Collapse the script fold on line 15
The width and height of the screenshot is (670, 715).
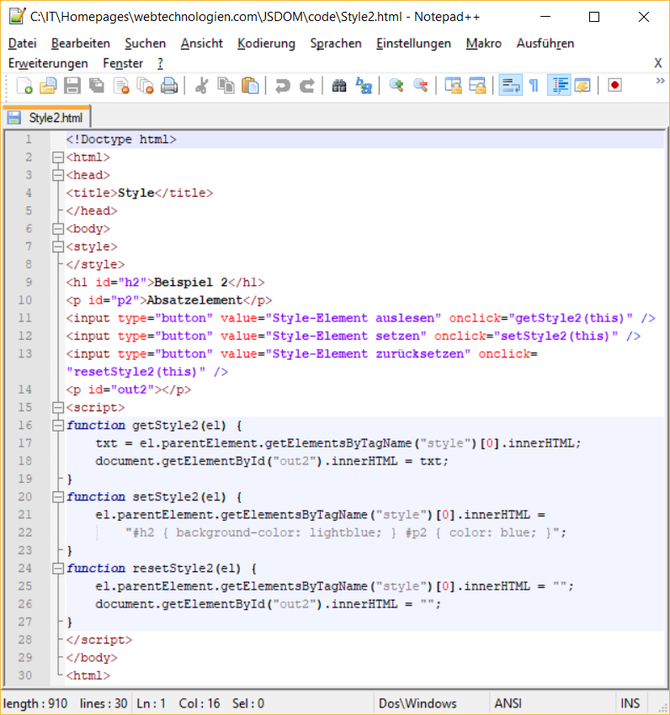tap(57, 407)
